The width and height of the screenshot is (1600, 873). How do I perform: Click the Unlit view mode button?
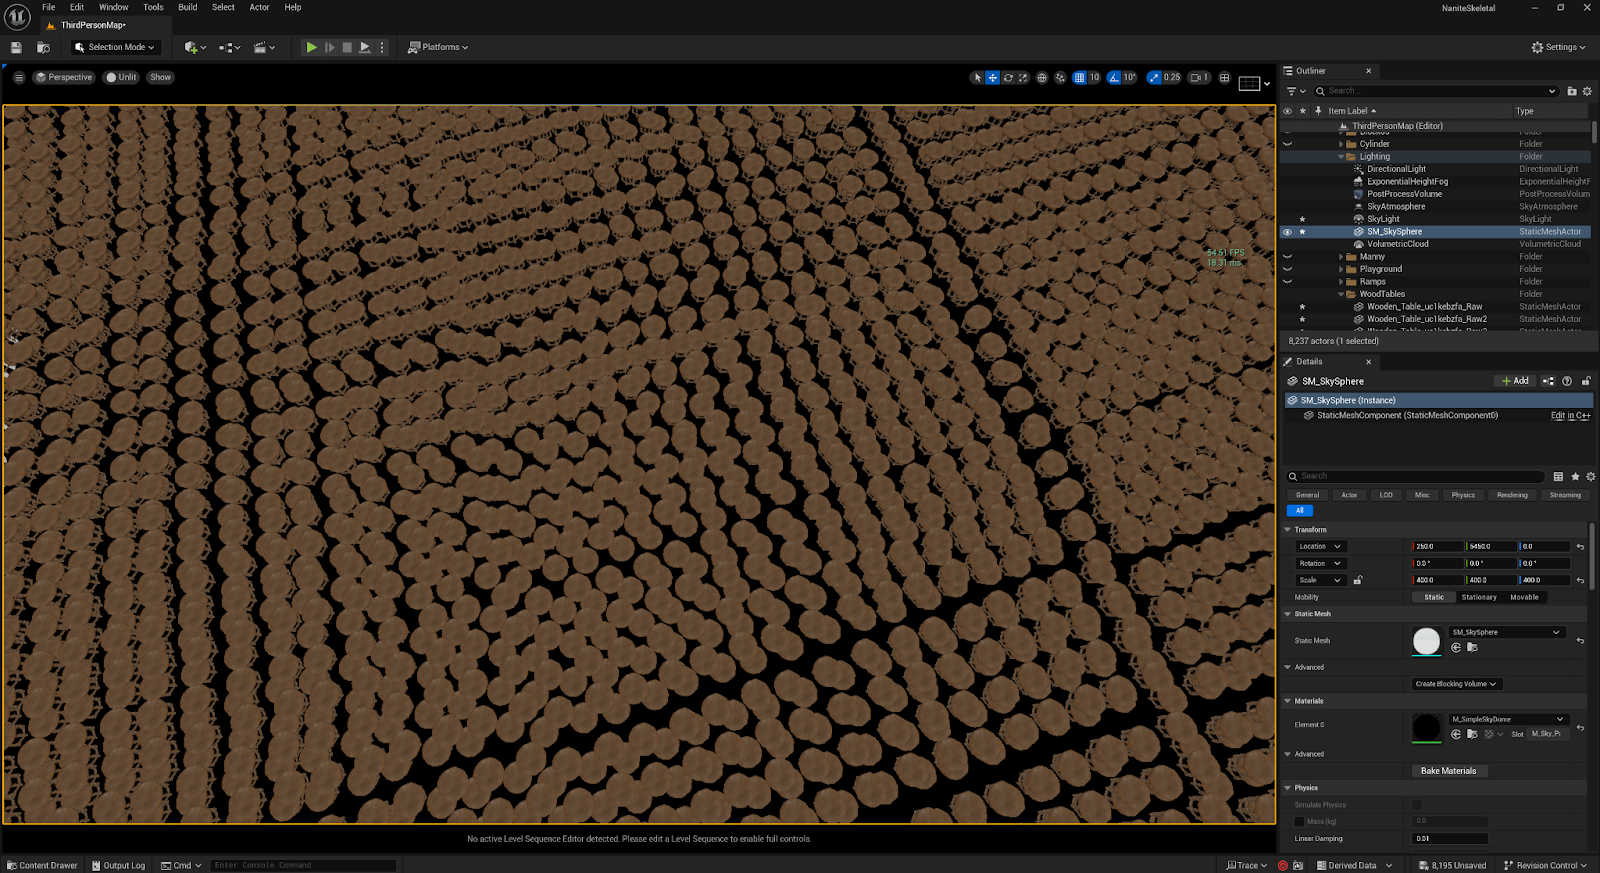(x=121, y=77)
